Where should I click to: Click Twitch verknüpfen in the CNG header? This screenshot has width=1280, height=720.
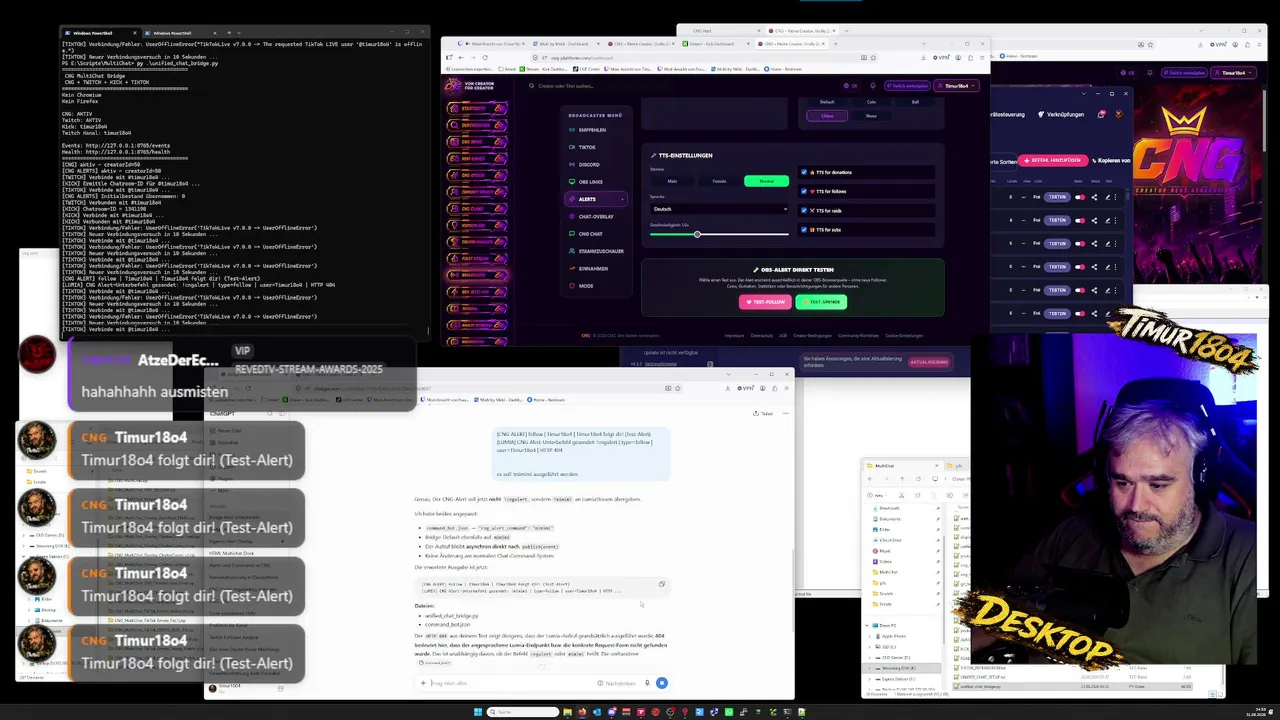pos(909,86)
